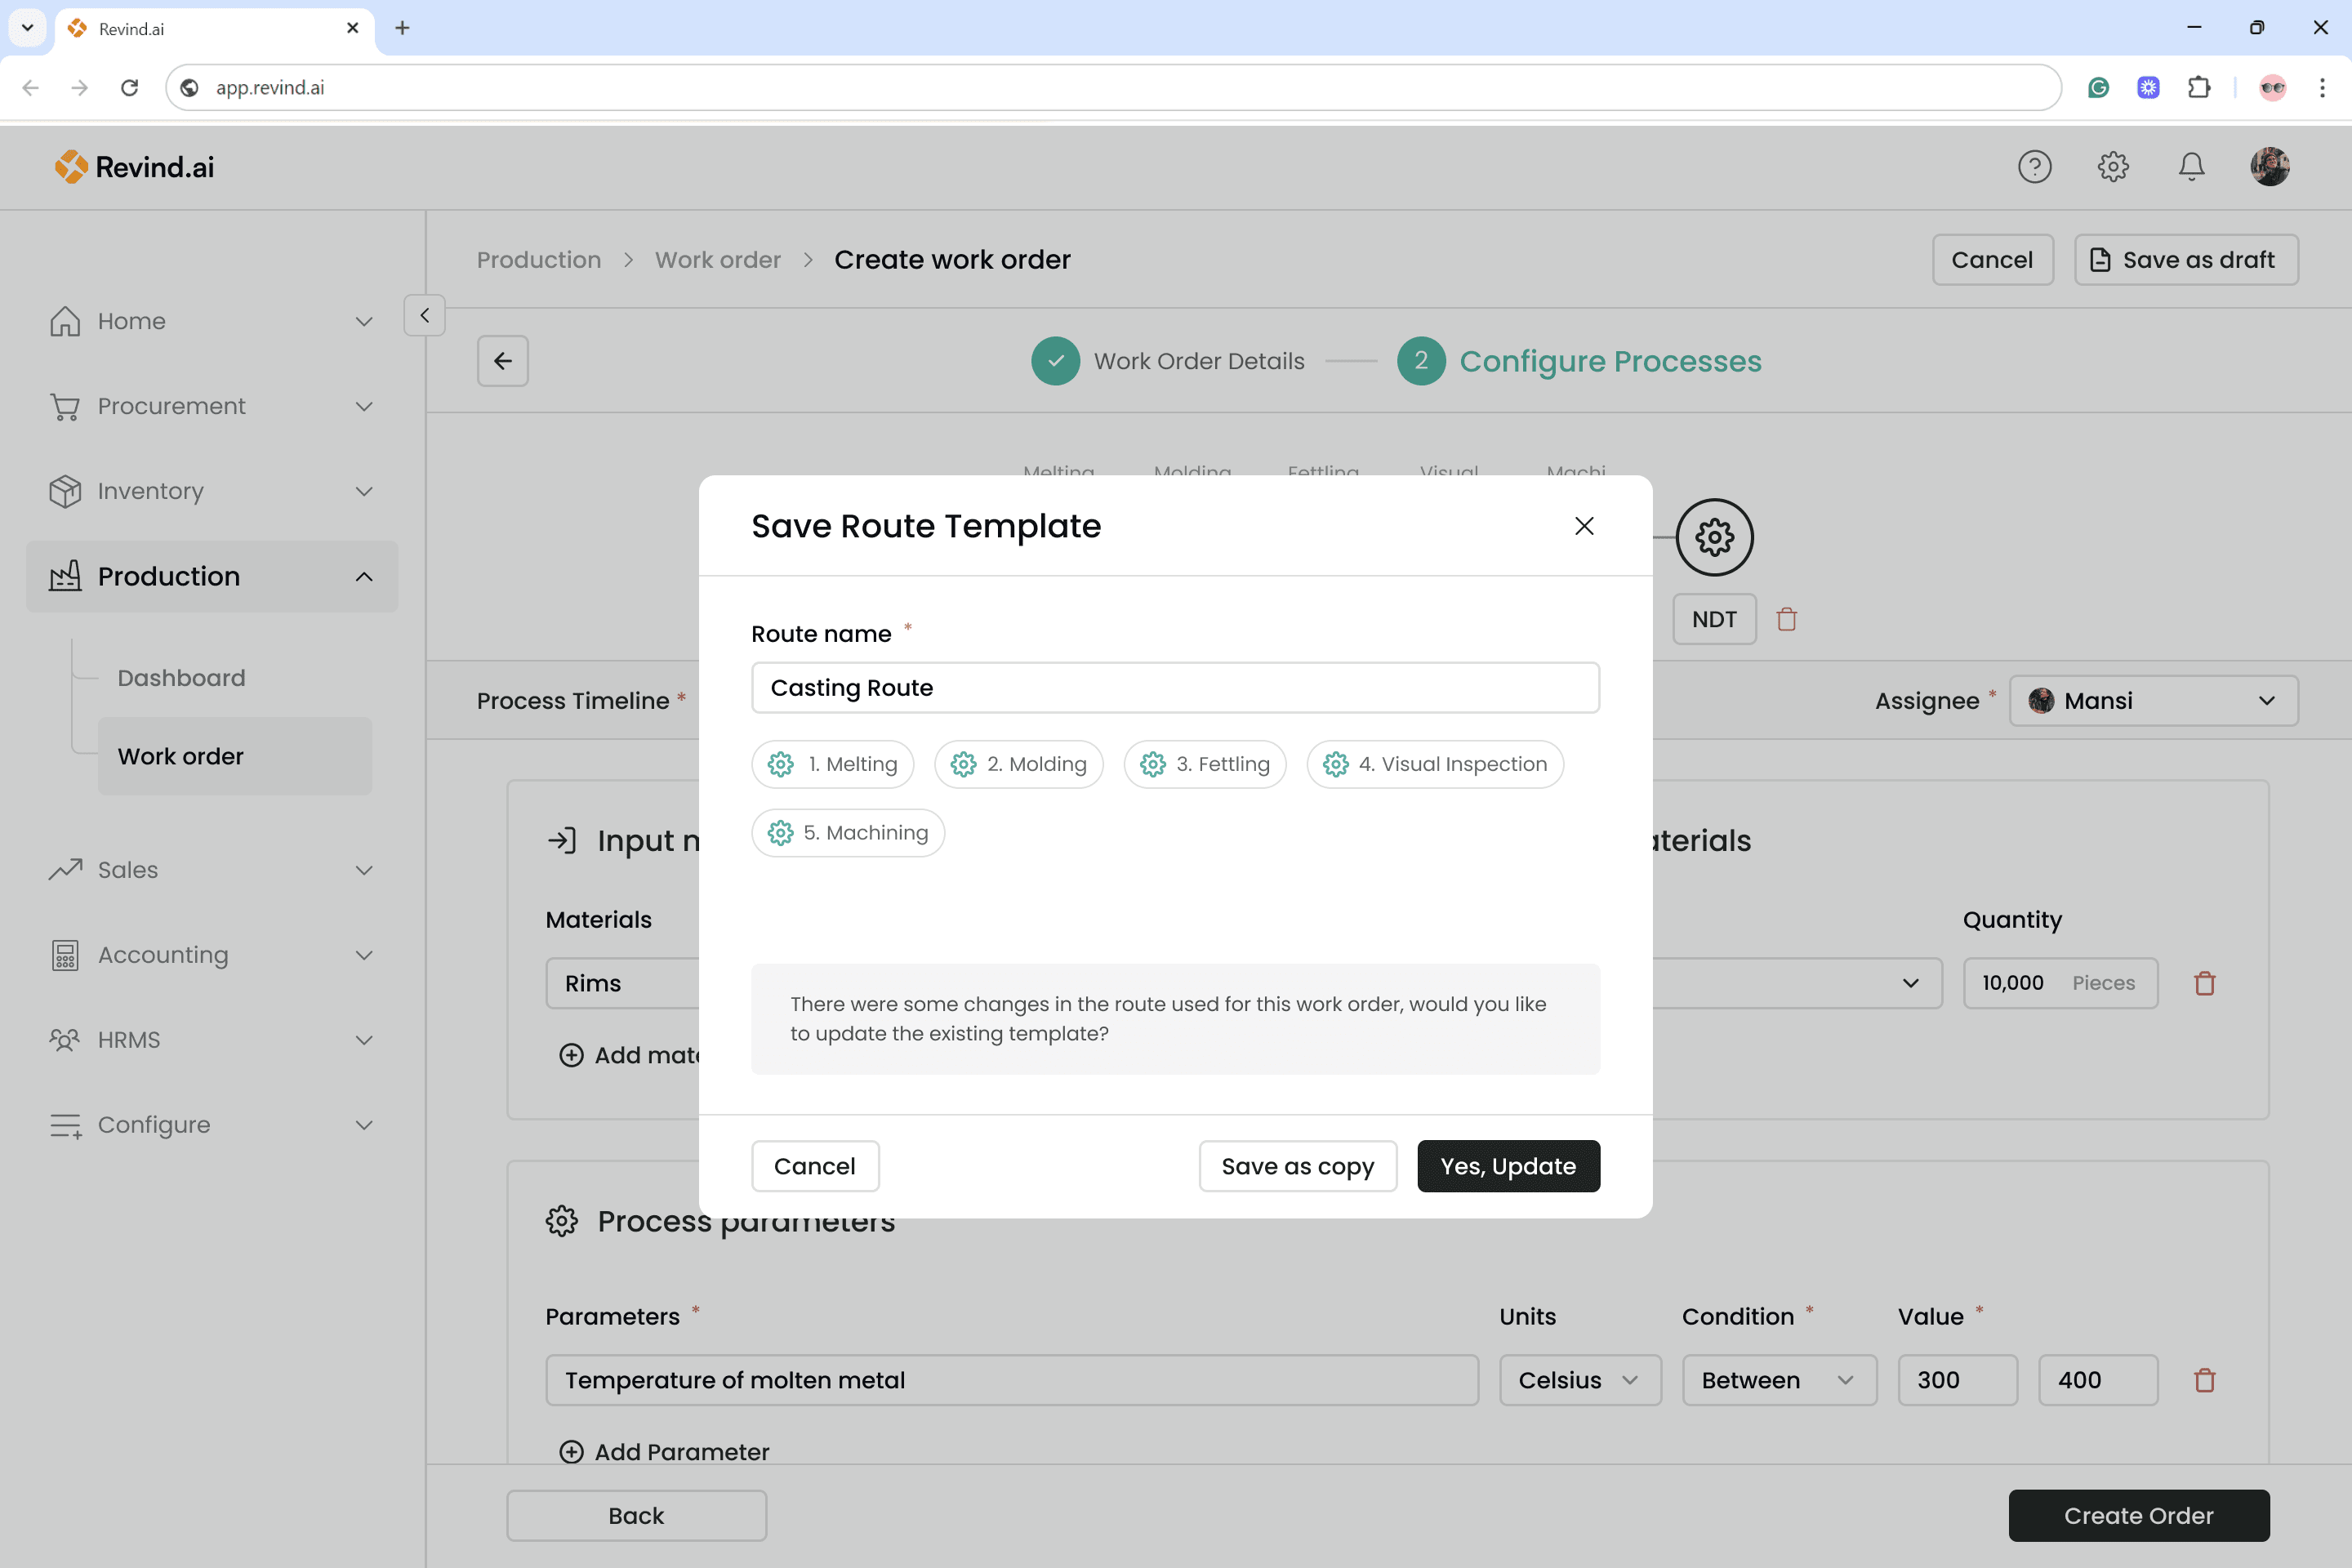Click the Yes, Update button
This screenshot has height=1568, width=2352.
pyautogui.click(x=1507, y=1166)
